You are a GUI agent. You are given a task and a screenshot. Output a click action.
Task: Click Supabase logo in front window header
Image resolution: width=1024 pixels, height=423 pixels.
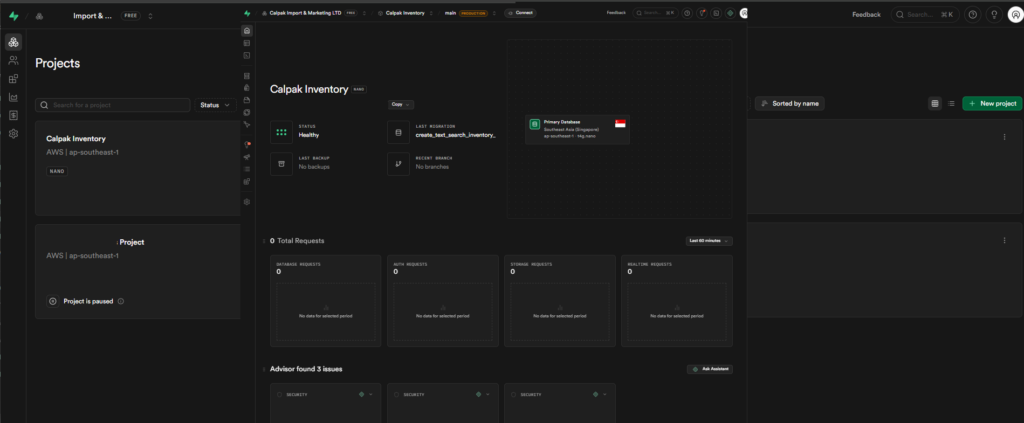click(x=247, y=12)
